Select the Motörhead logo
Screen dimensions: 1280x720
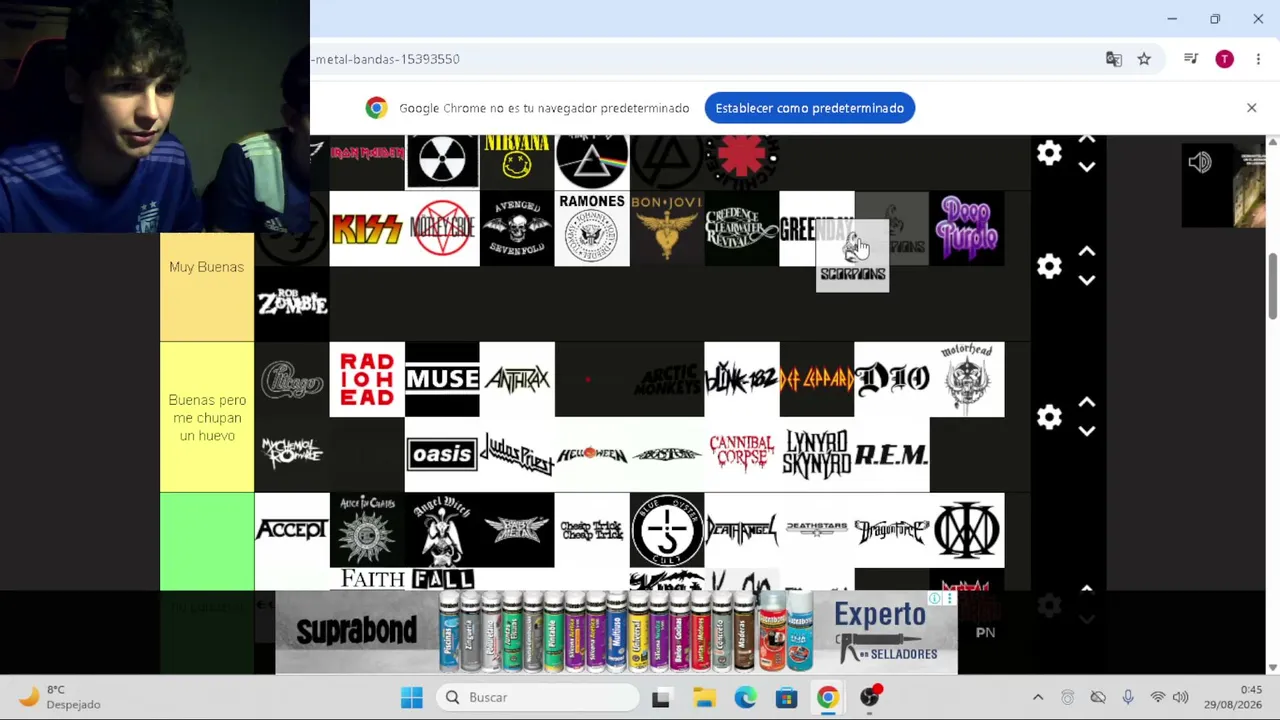coord(967,380)
